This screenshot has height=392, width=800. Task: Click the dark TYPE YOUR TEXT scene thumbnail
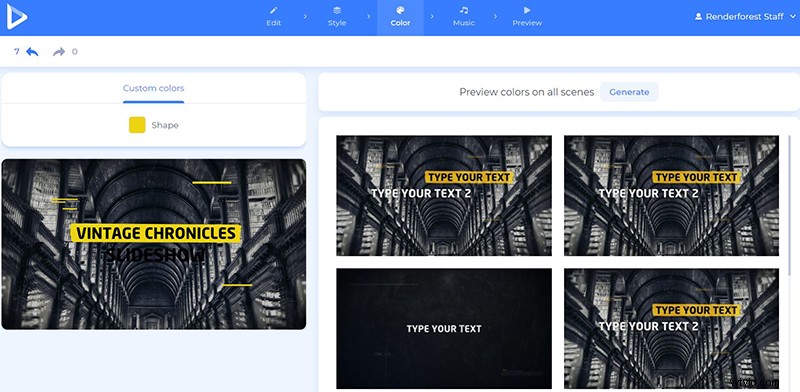point(444,329)
